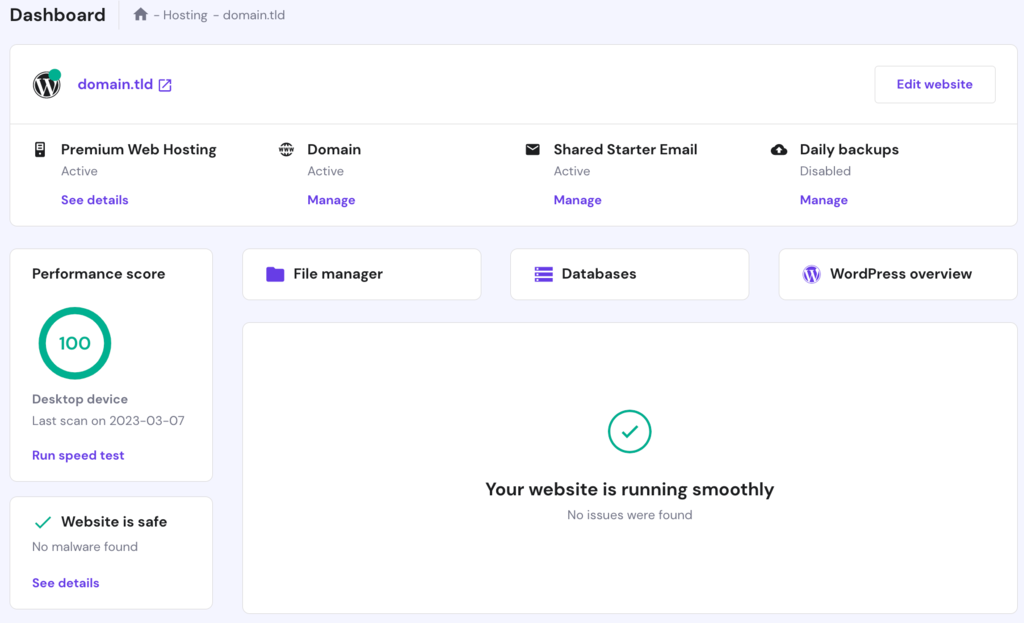Image resolution: width=1024 pixels, height=623 pixels.
Task: Click the home icon in the breadcrumb
Action: tap(140, 14)
